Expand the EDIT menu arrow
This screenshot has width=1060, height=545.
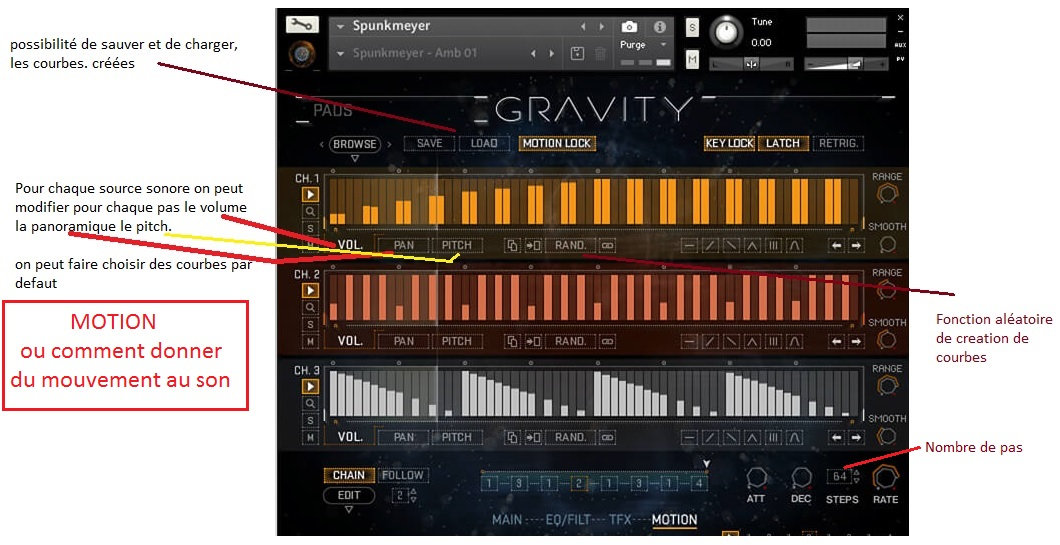tap(349, 511)
